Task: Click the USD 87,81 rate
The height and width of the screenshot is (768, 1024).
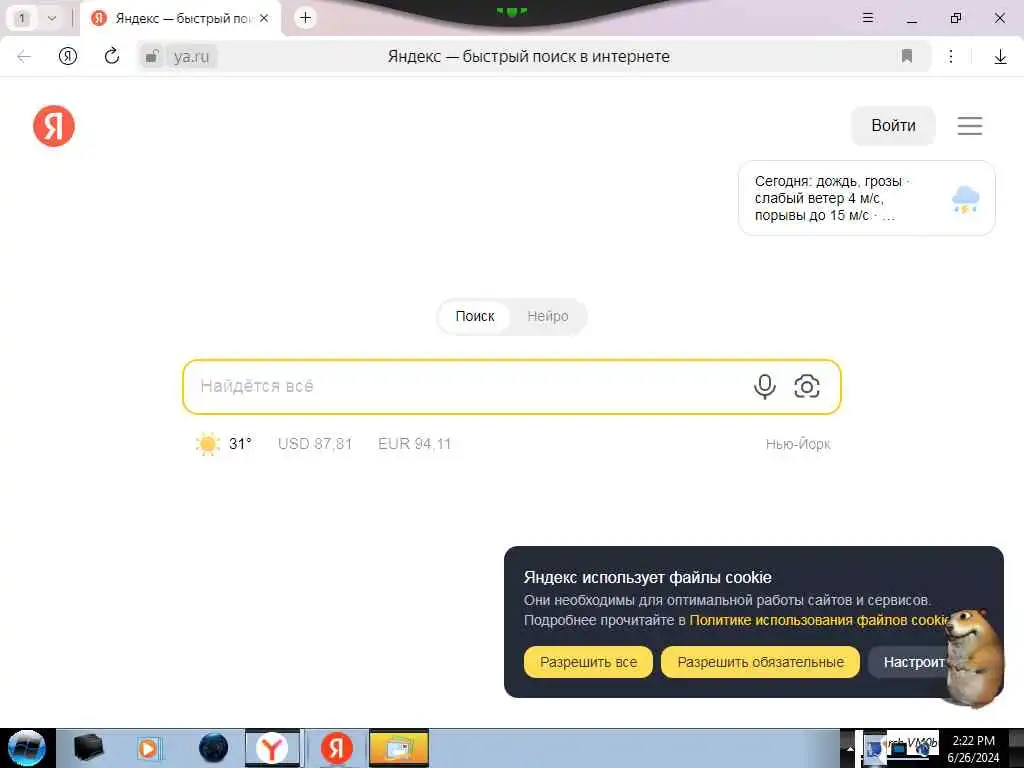Action: (x=315, y=444)
